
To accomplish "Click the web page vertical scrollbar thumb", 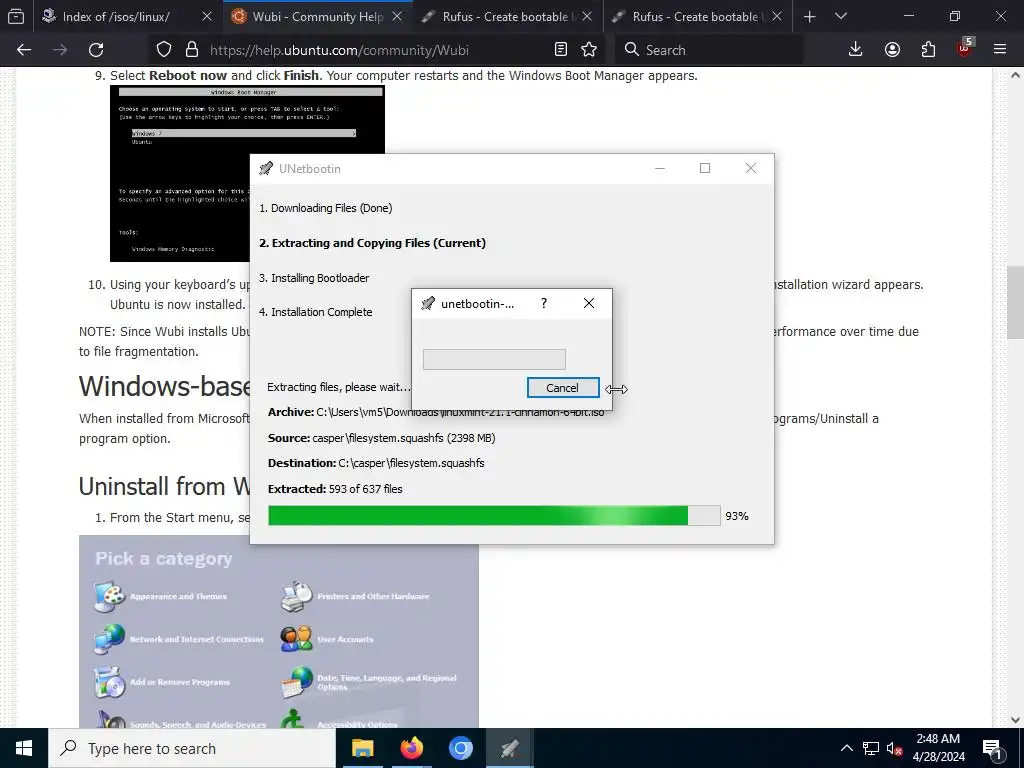I will 1016,302.
